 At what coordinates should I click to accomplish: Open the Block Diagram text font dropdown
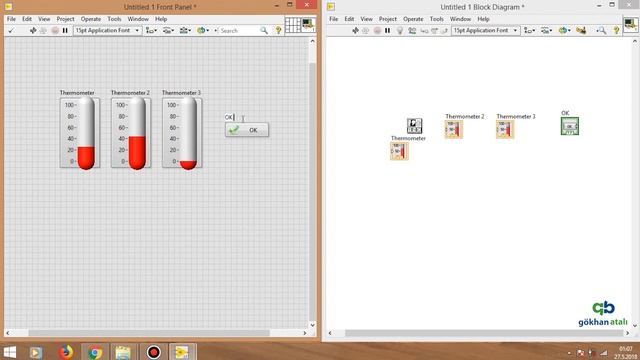(486, 31)
